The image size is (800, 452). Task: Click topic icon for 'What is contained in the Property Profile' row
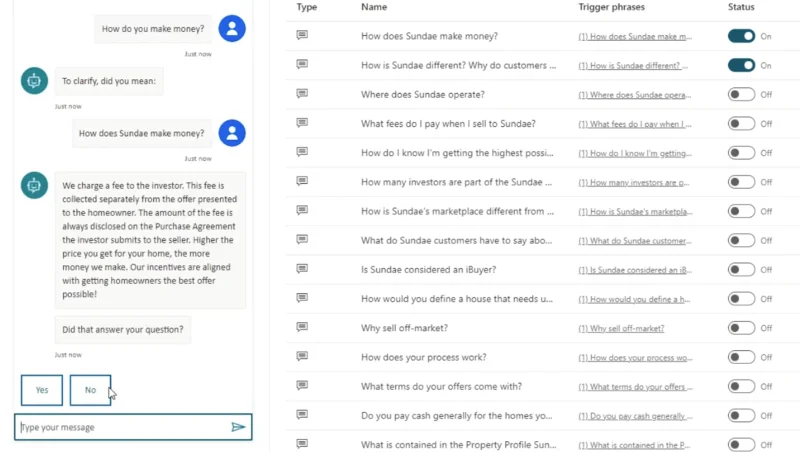tap(302, 443)
